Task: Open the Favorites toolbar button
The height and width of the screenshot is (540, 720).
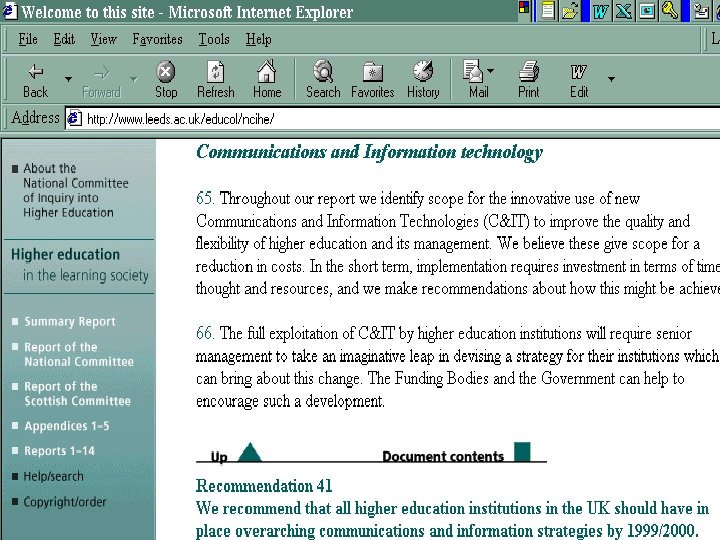Action: [x=372, y=79]
